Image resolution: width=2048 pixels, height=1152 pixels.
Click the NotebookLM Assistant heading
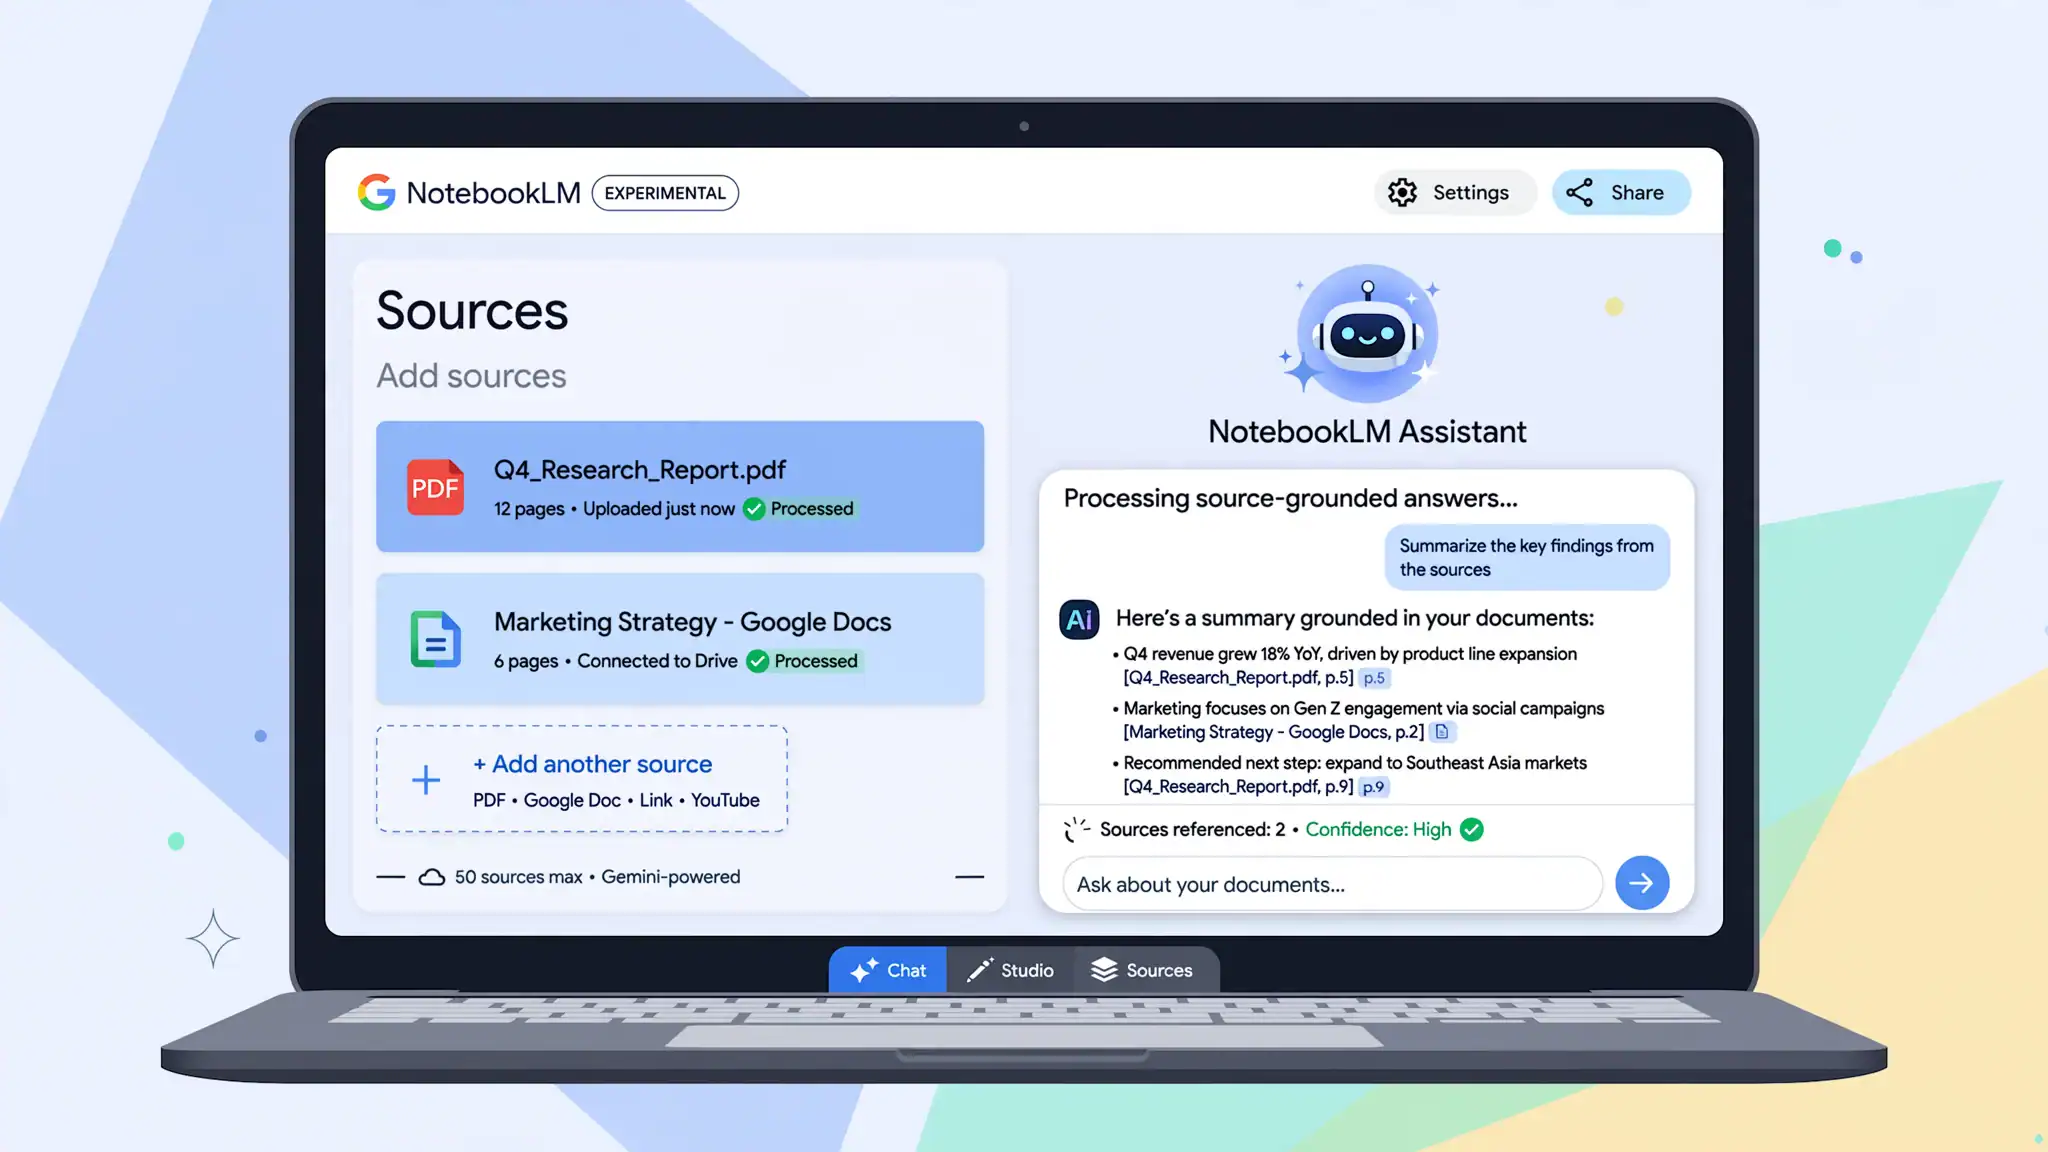point(1367,431)
